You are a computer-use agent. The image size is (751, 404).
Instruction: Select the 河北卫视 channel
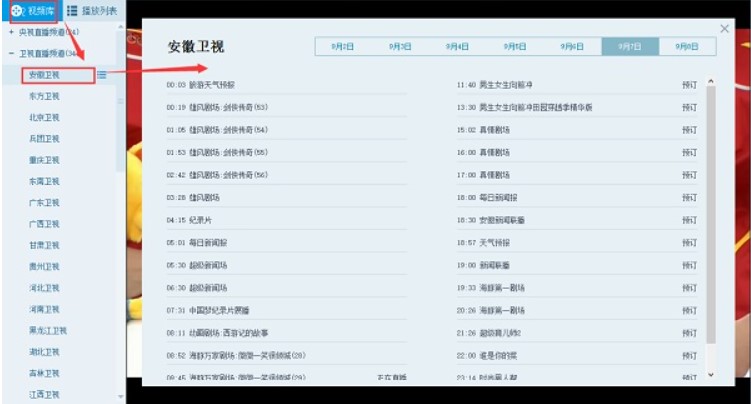pos(44,288)
